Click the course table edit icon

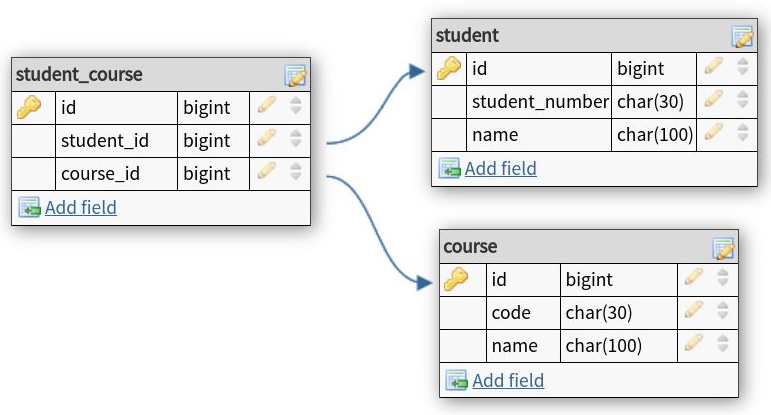point(723,248)
